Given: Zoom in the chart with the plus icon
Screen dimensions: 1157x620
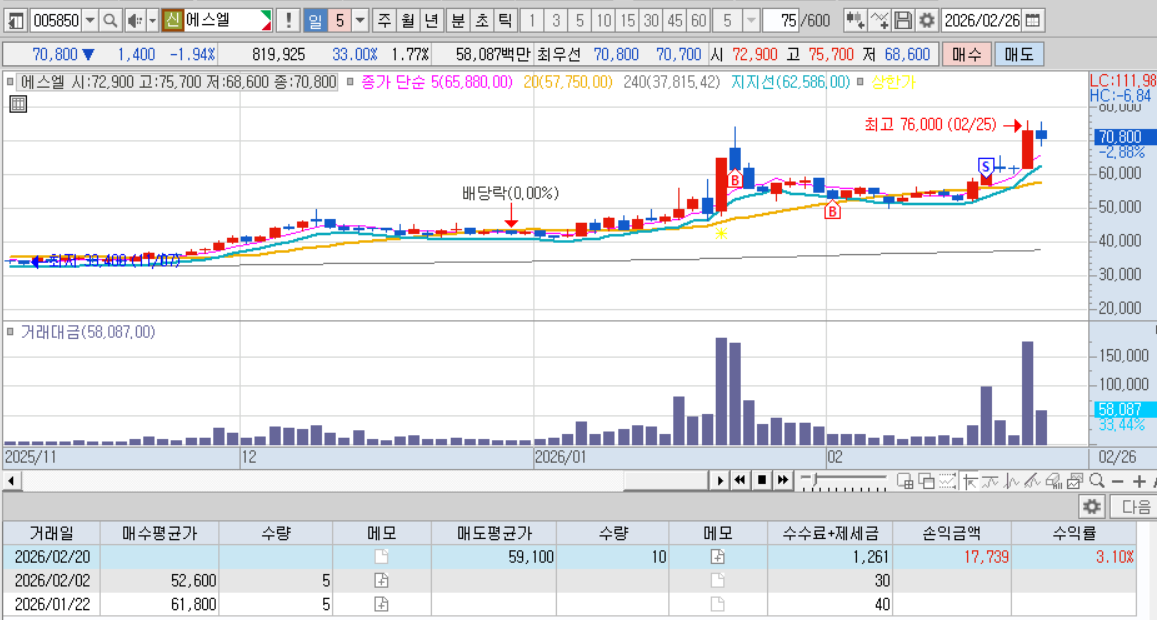Looking at the screenshot, I should coord(1139,481).
